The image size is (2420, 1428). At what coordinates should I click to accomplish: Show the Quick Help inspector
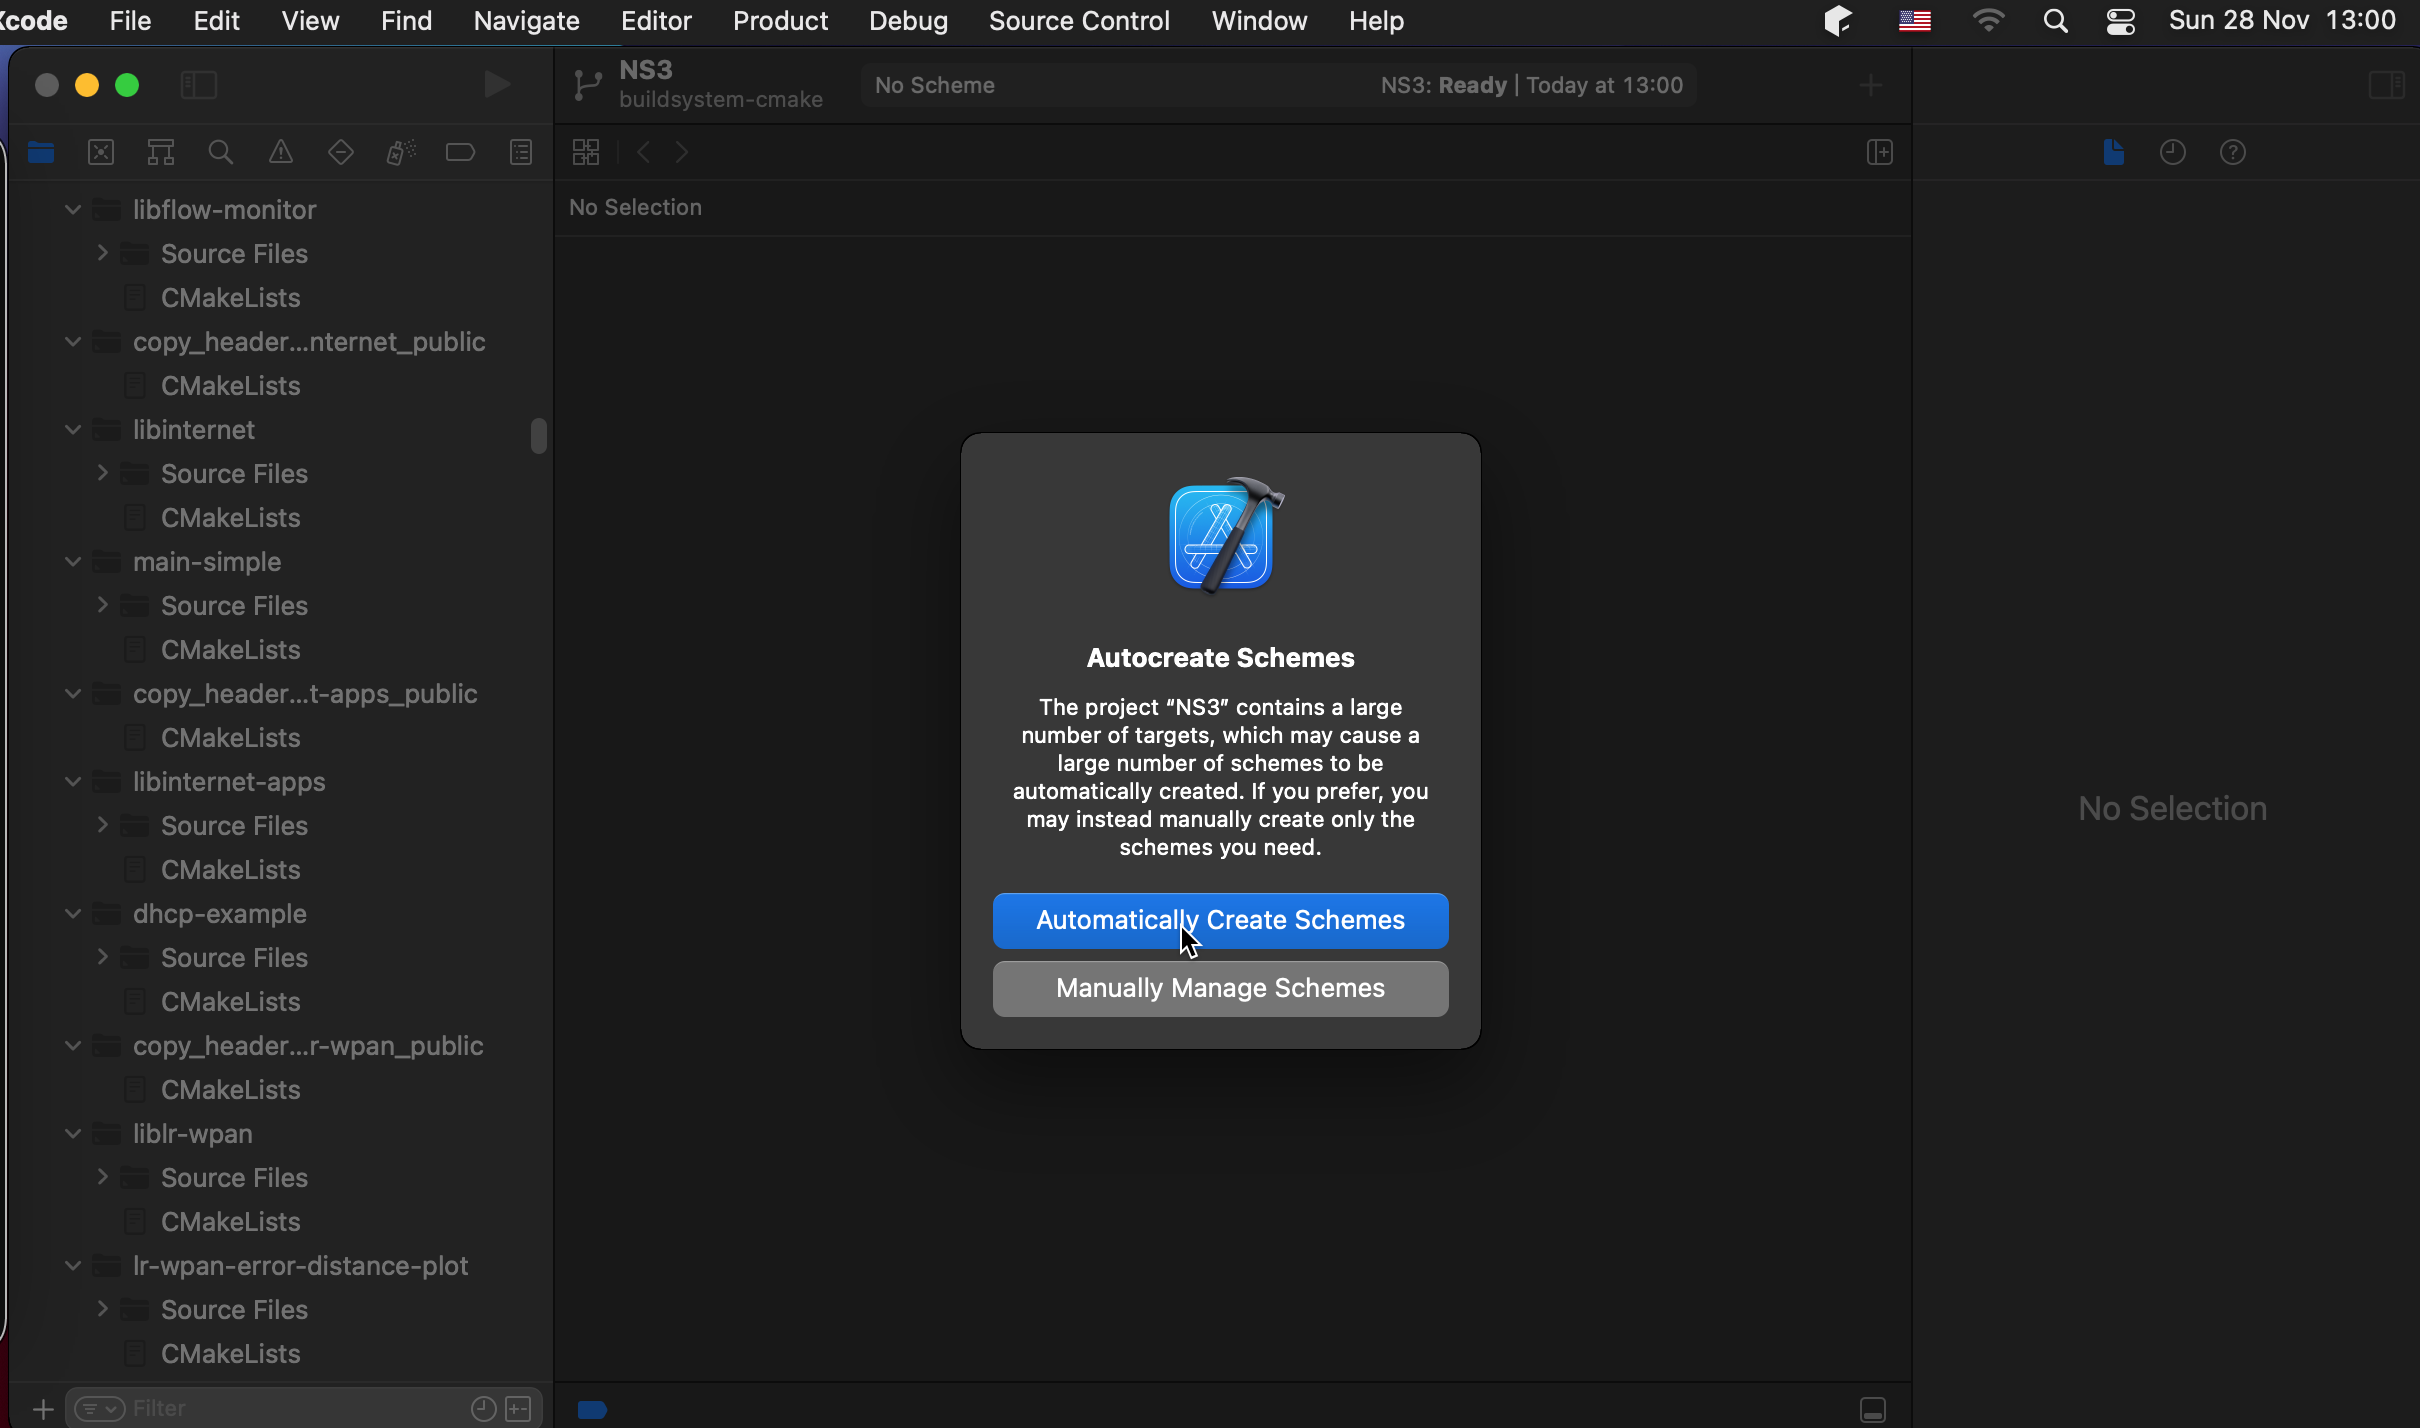(x=2233, y=152)
